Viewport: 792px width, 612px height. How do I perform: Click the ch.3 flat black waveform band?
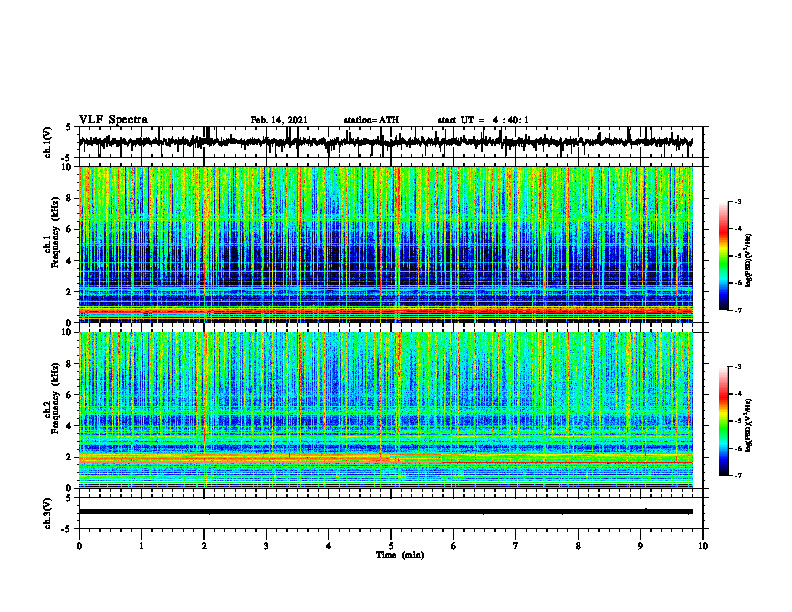coord(386,512)
